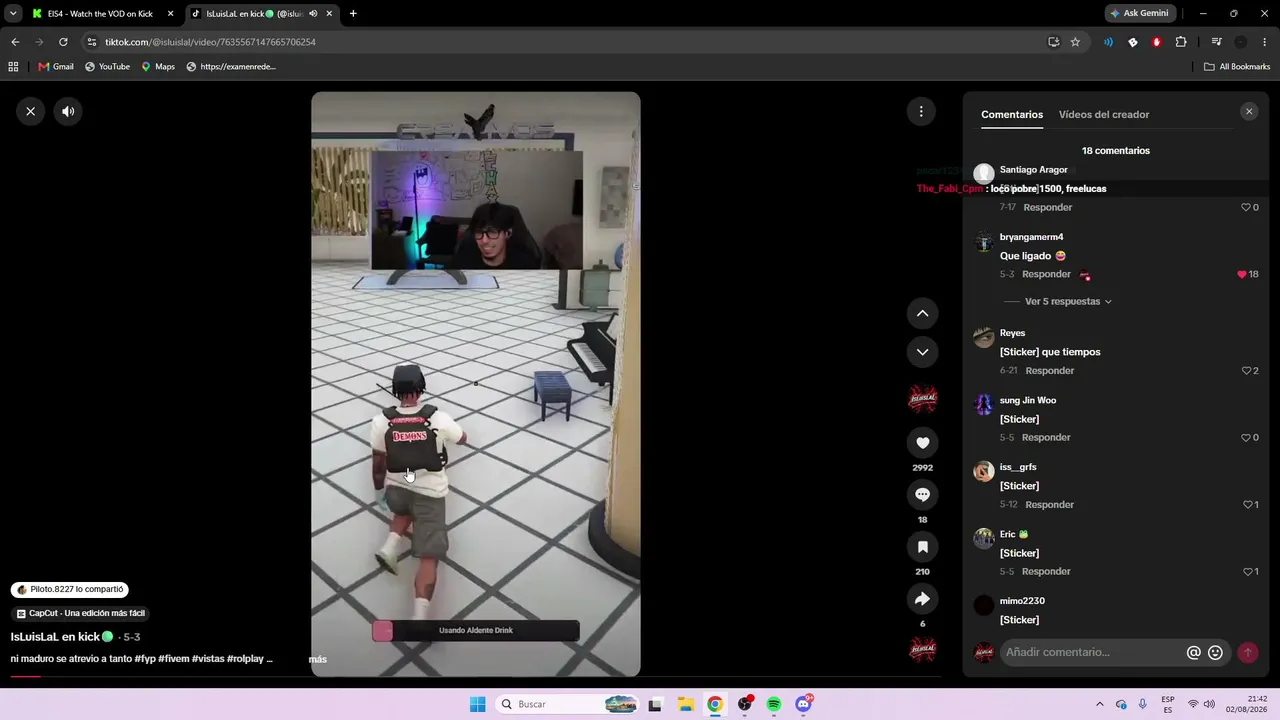The height and width of the screenshot is (720, 1280).
Task: Open the creator avatar above the like button
Action: (x=922, y=398)
